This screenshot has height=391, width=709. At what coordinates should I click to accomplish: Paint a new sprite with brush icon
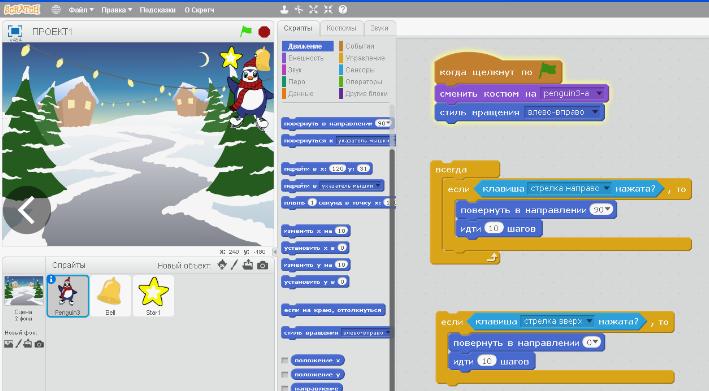coord(234,265)
